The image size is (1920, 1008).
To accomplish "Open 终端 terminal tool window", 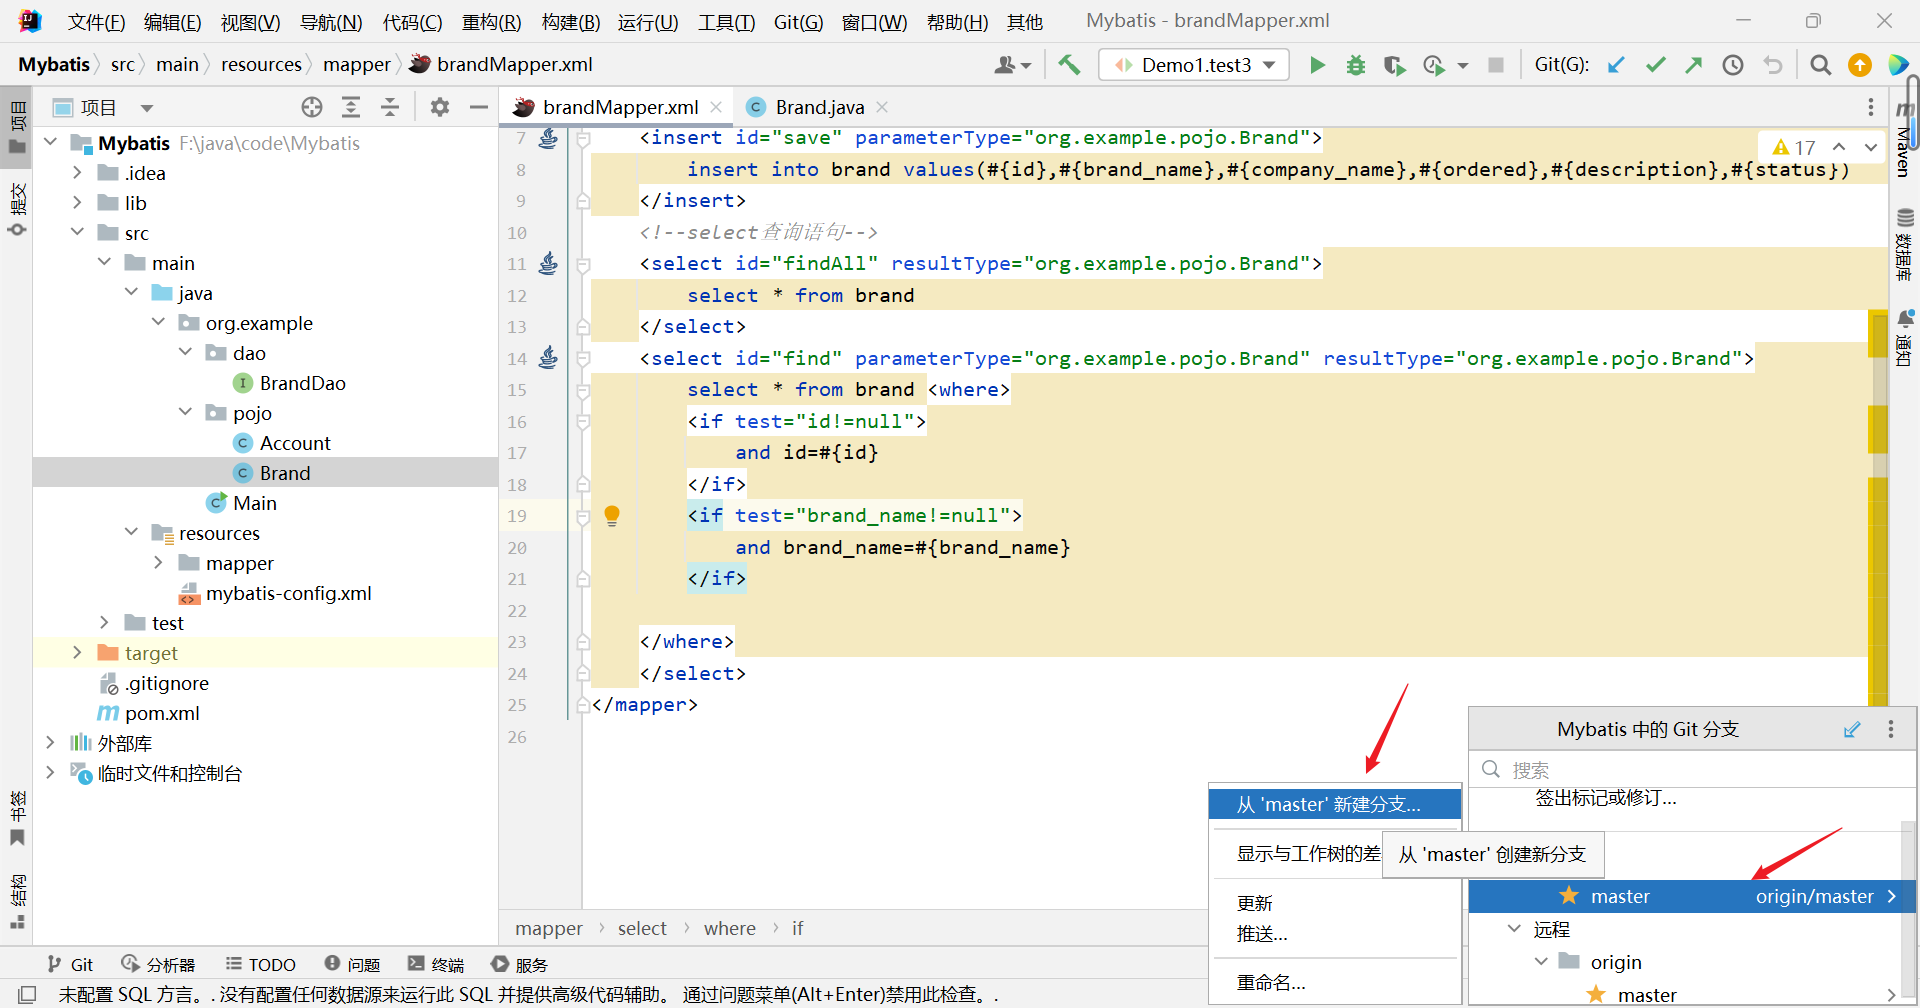I will pyautogui.click(x=436, y=965).
